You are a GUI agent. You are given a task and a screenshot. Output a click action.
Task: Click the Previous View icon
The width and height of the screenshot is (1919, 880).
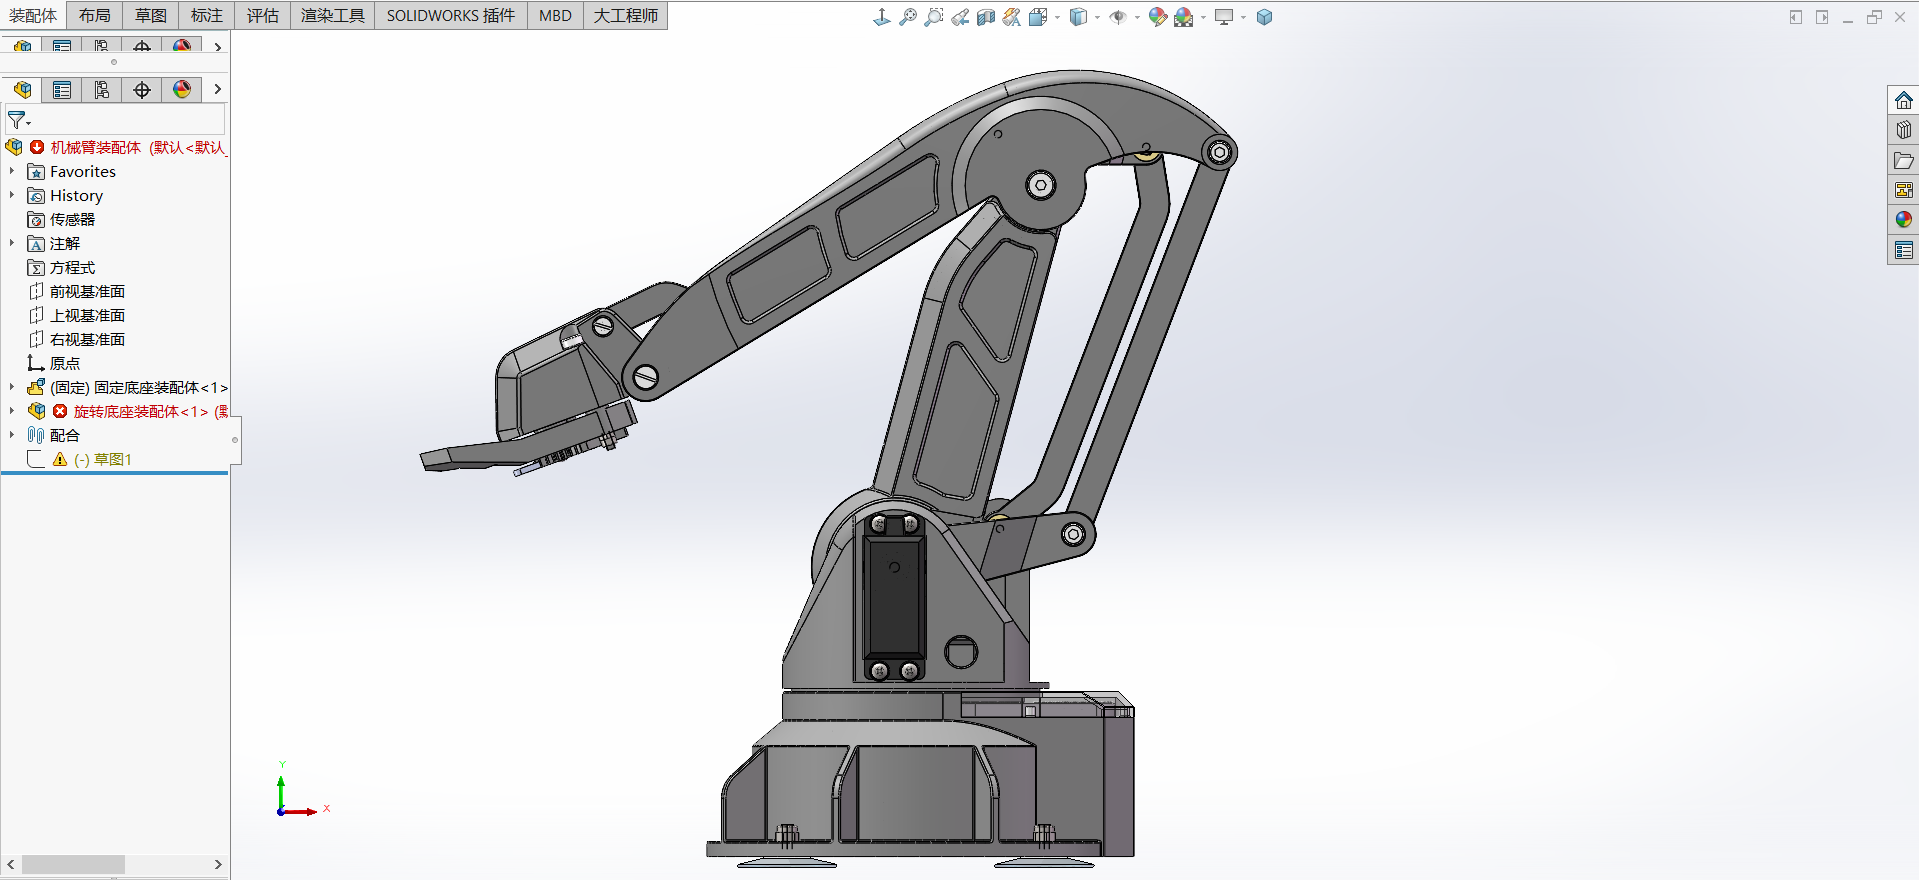click(960, 17)
